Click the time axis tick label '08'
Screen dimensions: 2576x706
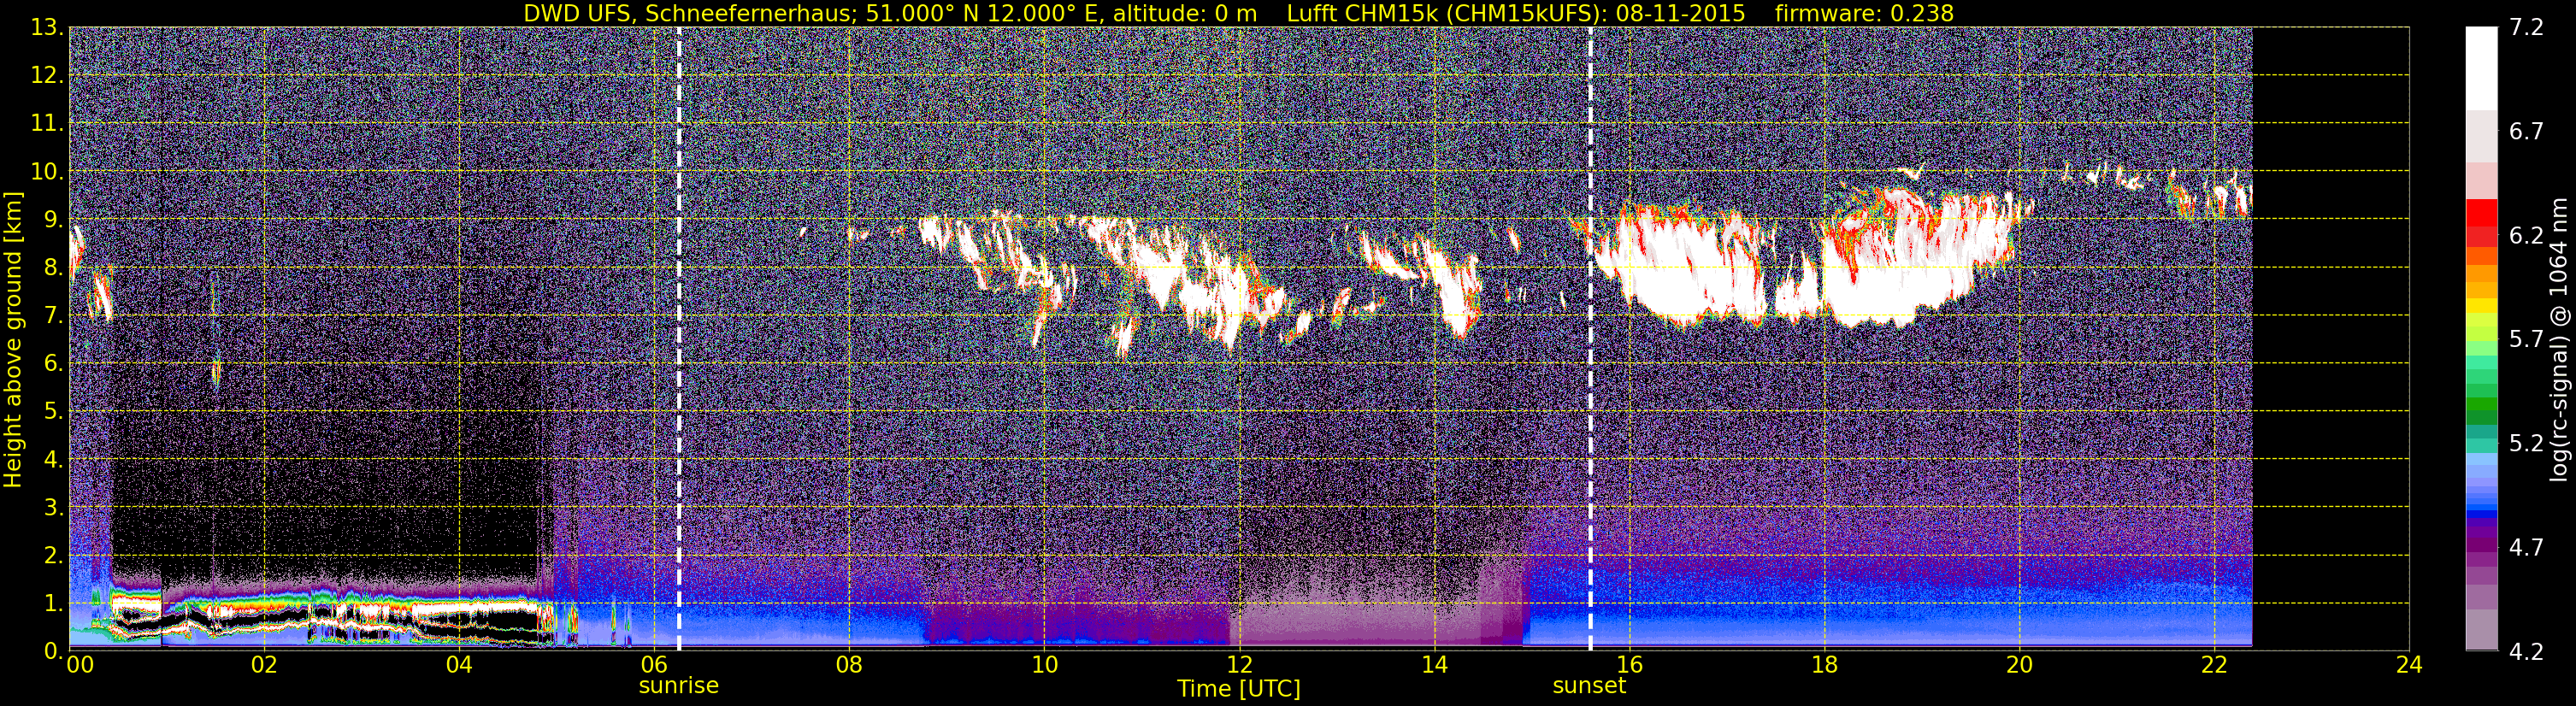point(849,666)
